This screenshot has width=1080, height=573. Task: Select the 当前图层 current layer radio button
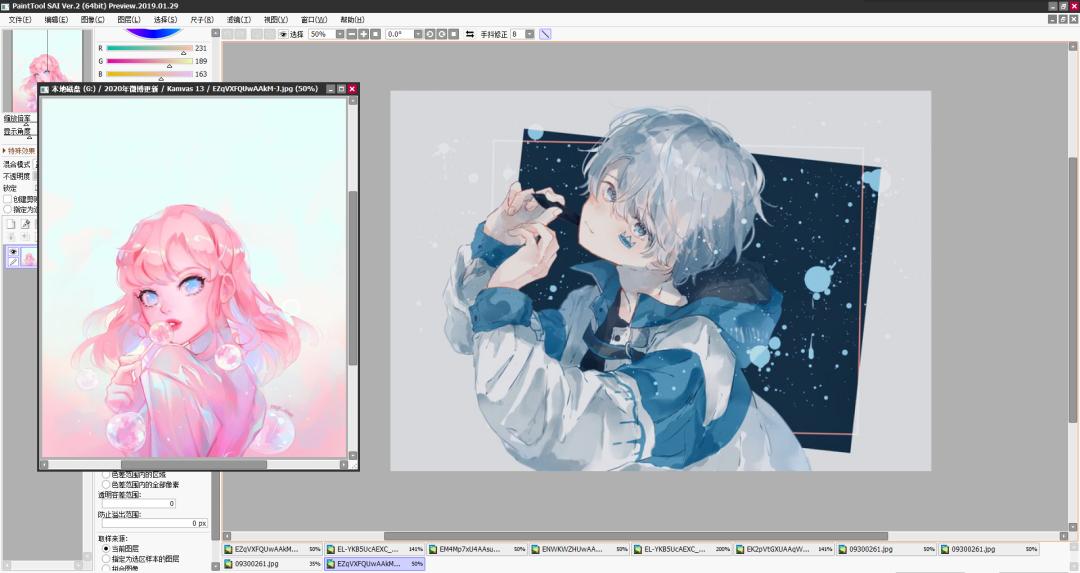pyautogui.click(x=106, y=549)
